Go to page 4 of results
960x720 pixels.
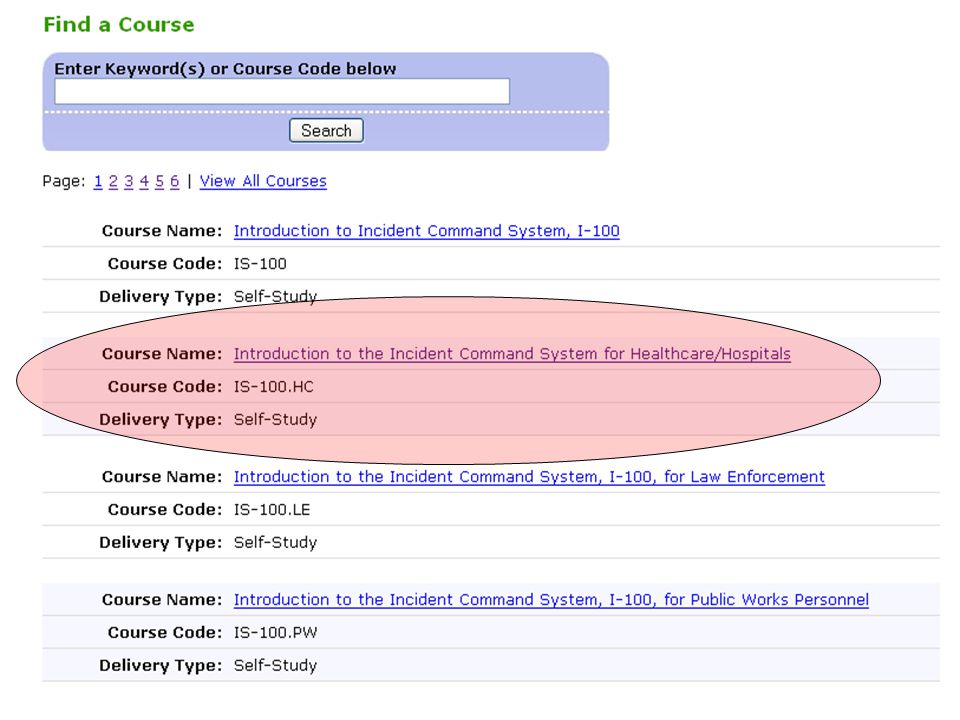click(x=144, y=181)
